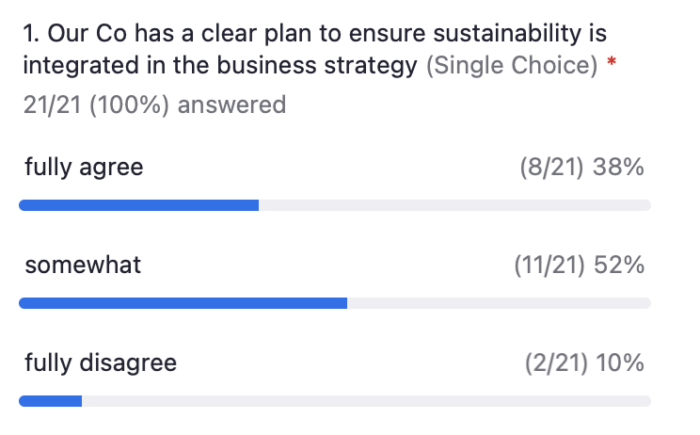Click gray unfilled part of somewhat bar
Screen dimensions: 700x435
coord(499,303)
